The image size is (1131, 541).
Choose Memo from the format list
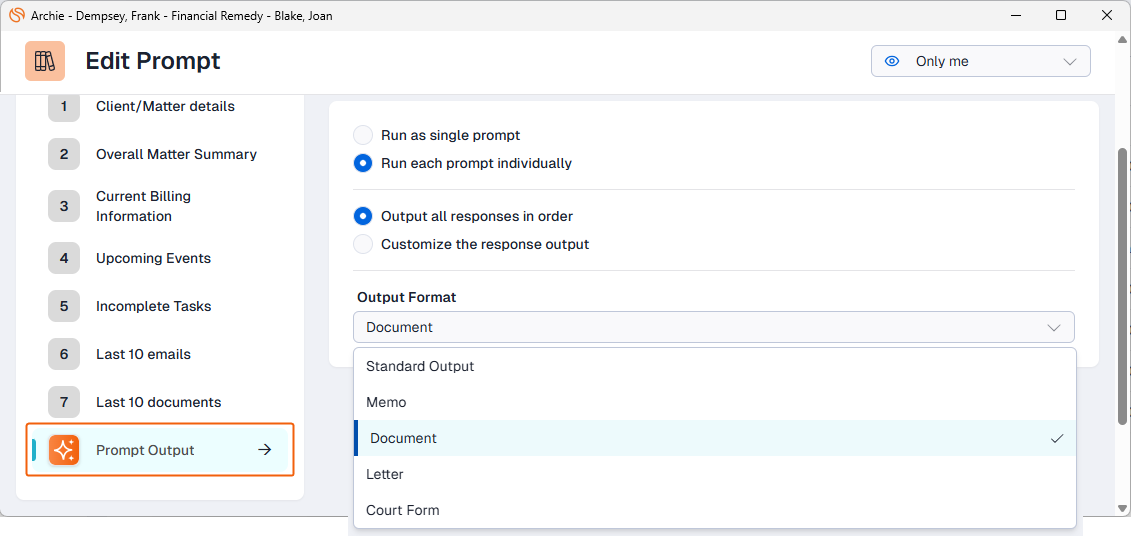point(386,402)
